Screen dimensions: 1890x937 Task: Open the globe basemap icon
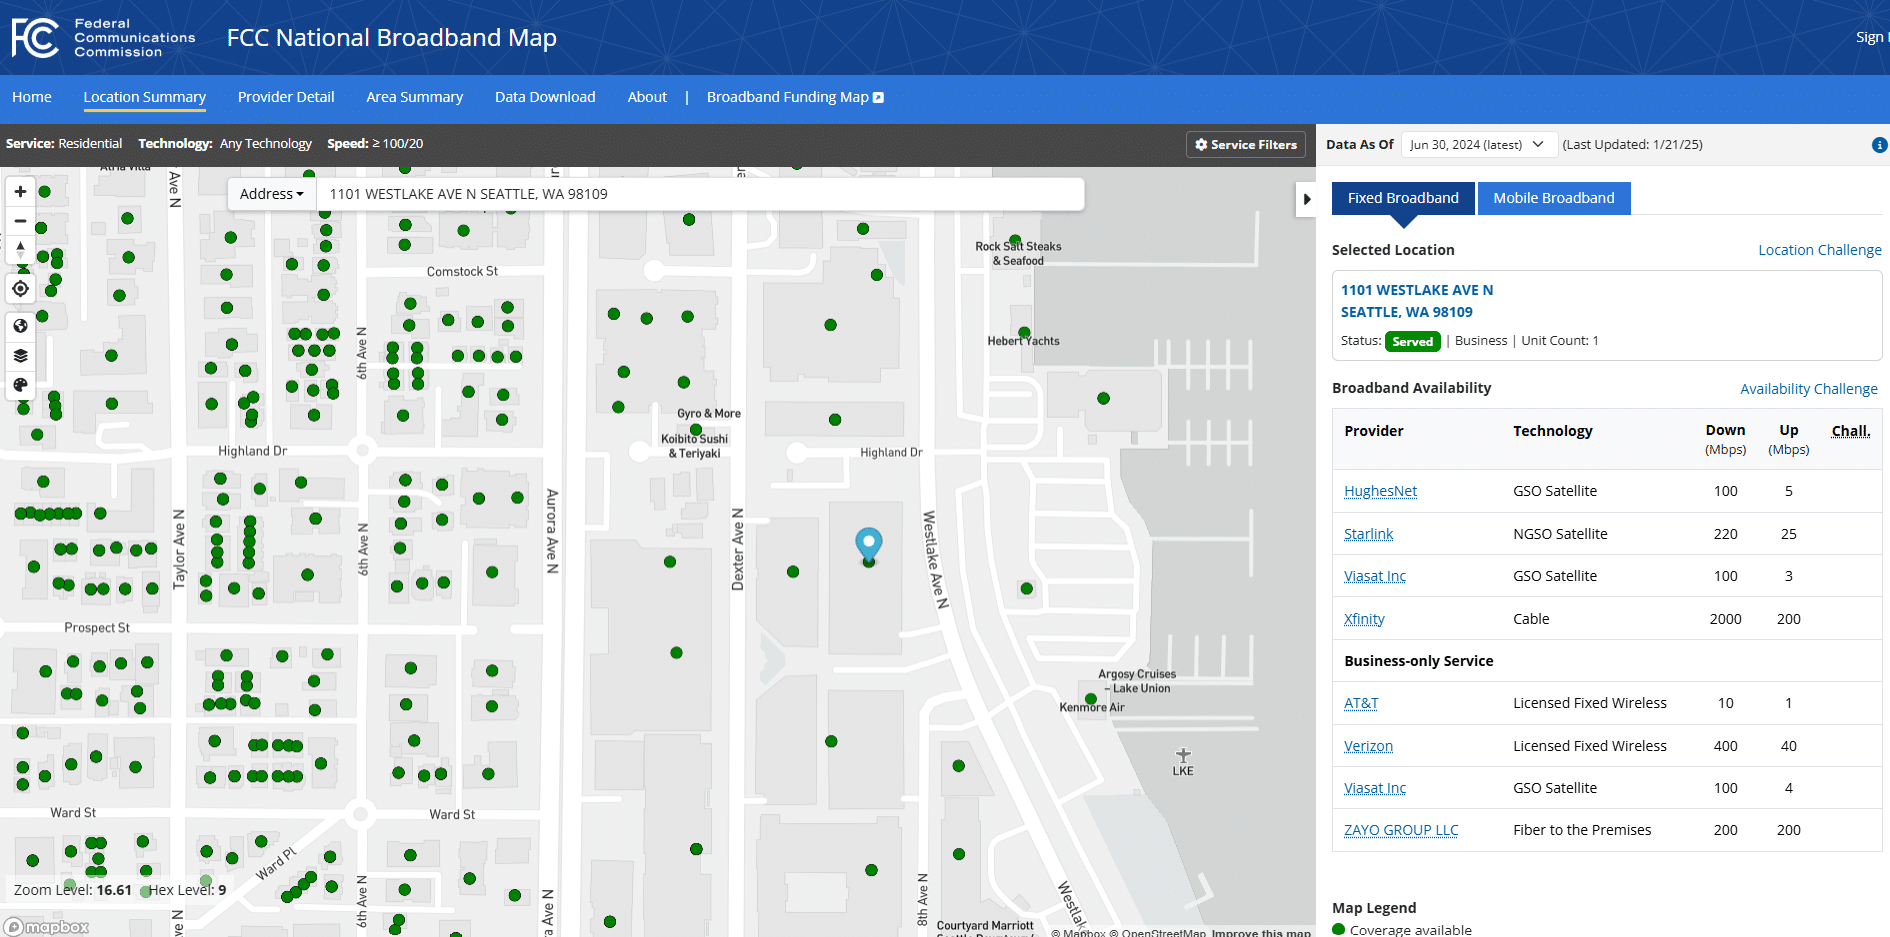20,325
